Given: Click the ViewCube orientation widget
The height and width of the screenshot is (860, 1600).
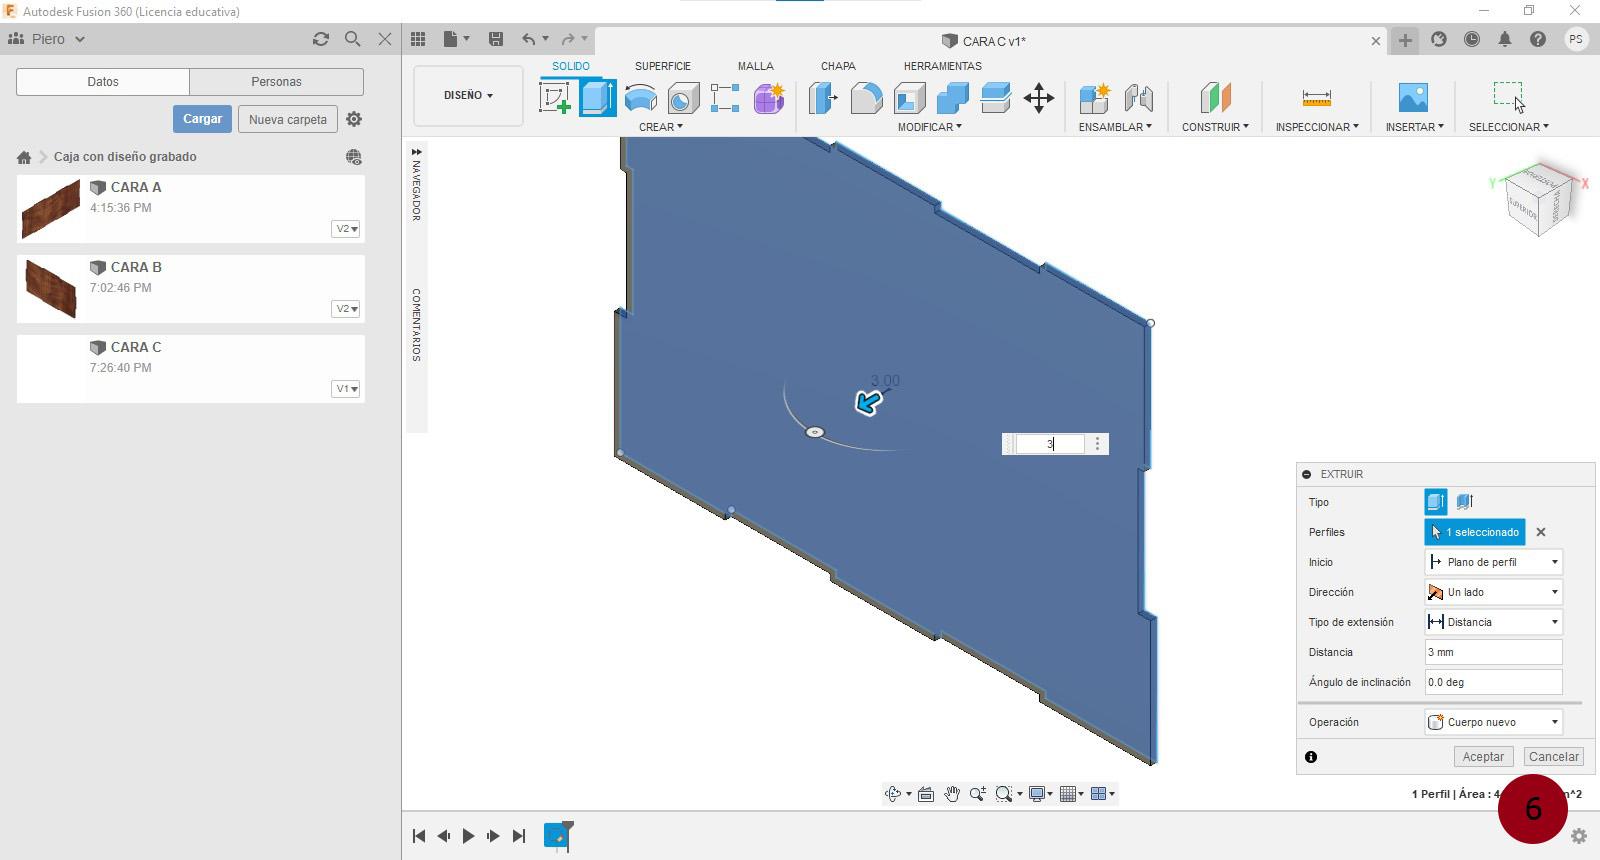Looking at the screenshot, I should pos(1539,199).
